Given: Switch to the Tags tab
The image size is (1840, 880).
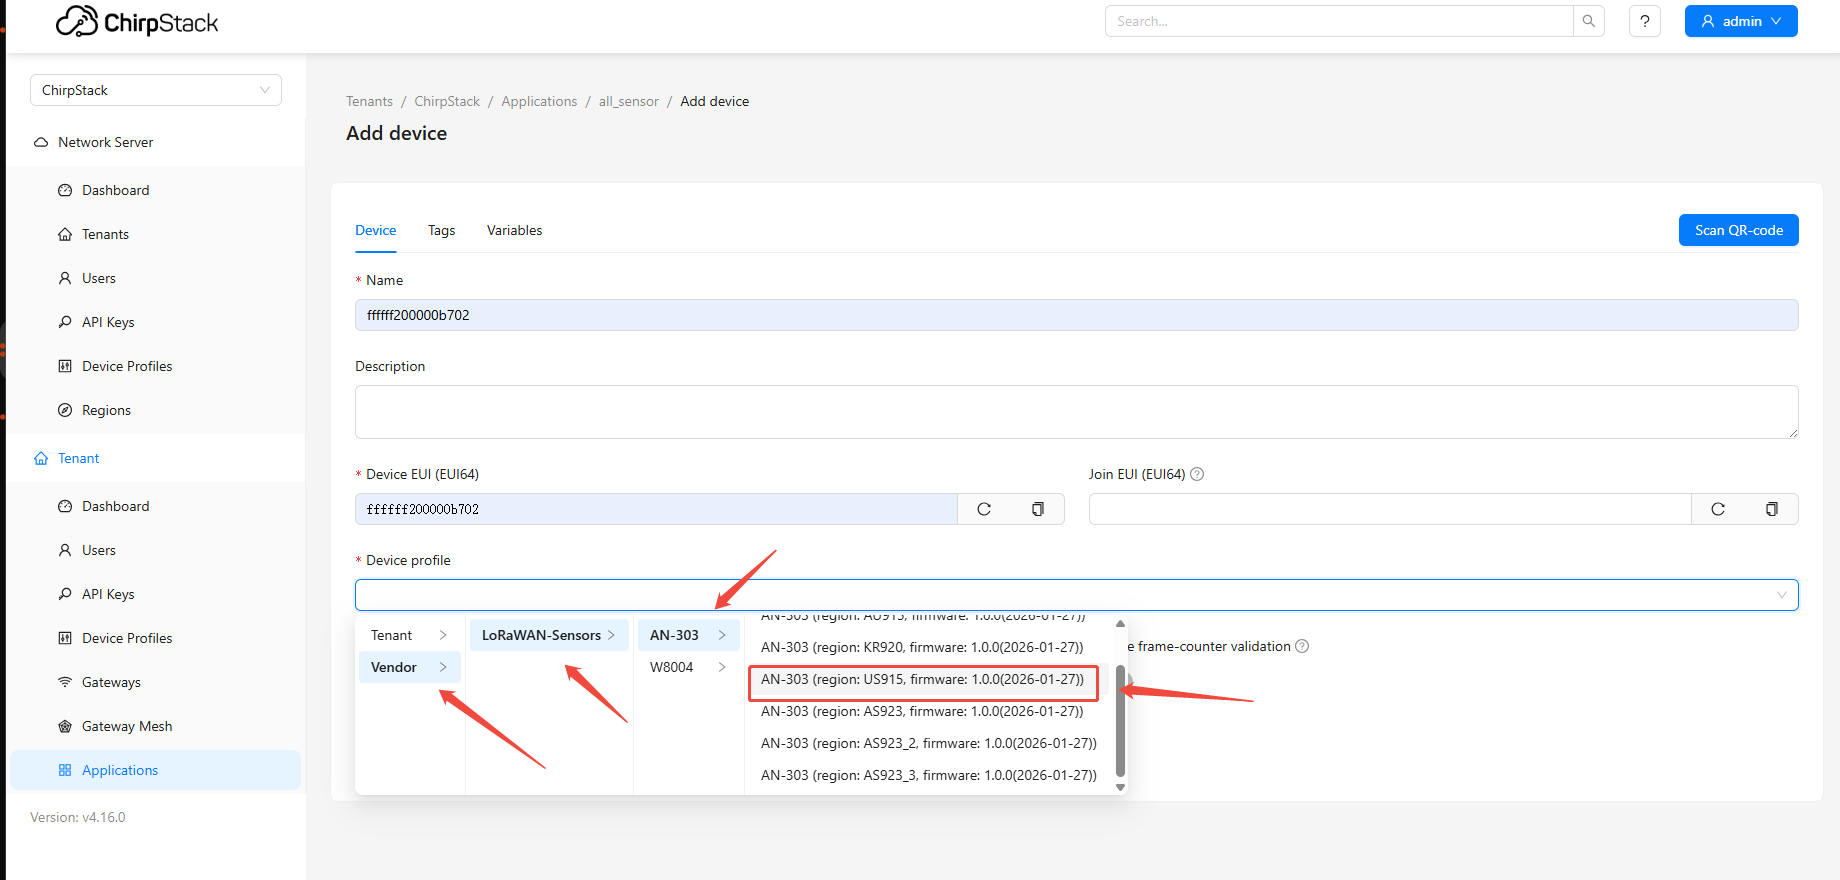Looking at the screenshot, I should coord(441,230).
